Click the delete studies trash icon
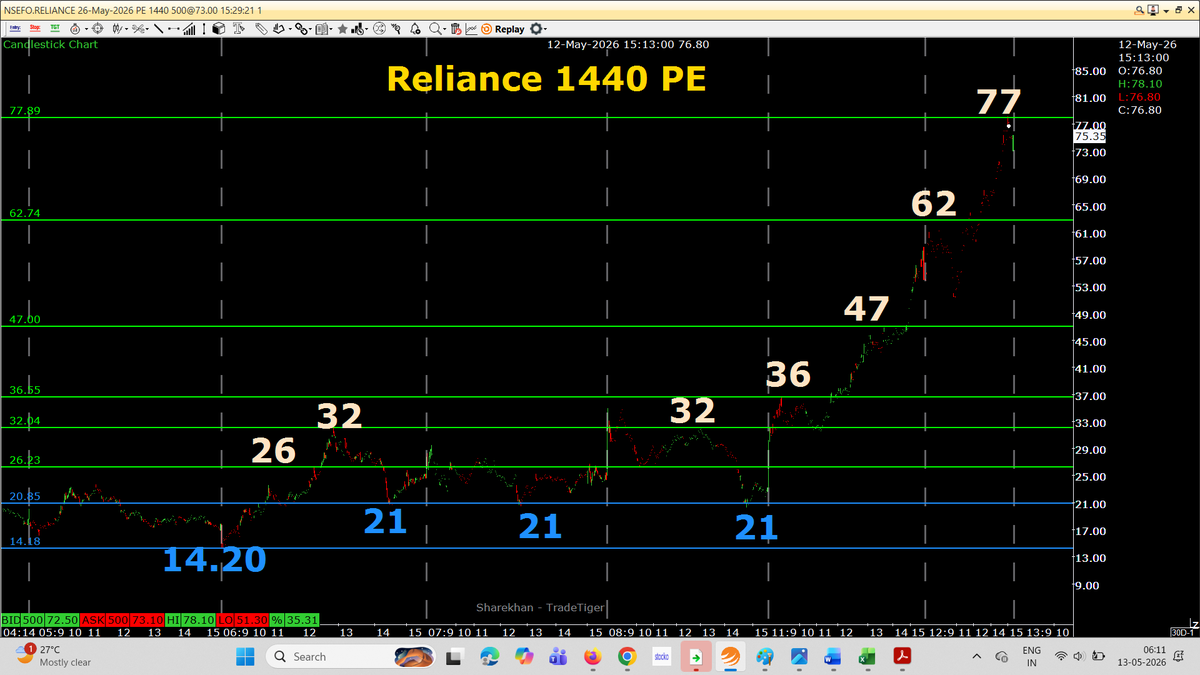1200x675 pixels. click(x=456, y=29)
